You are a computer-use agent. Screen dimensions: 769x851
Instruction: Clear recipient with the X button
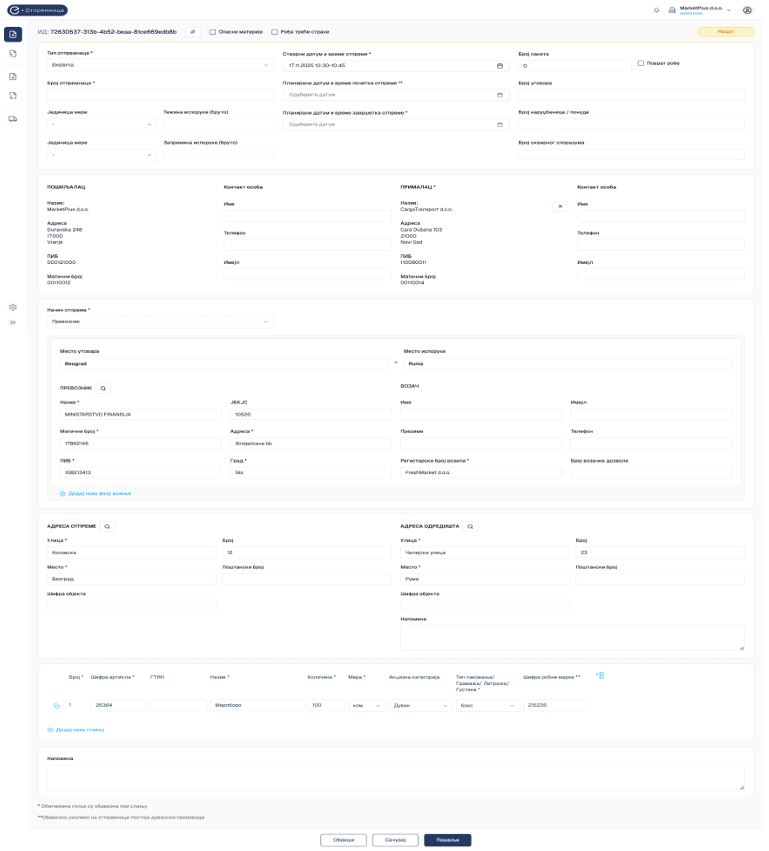click(x=560, y=206)
